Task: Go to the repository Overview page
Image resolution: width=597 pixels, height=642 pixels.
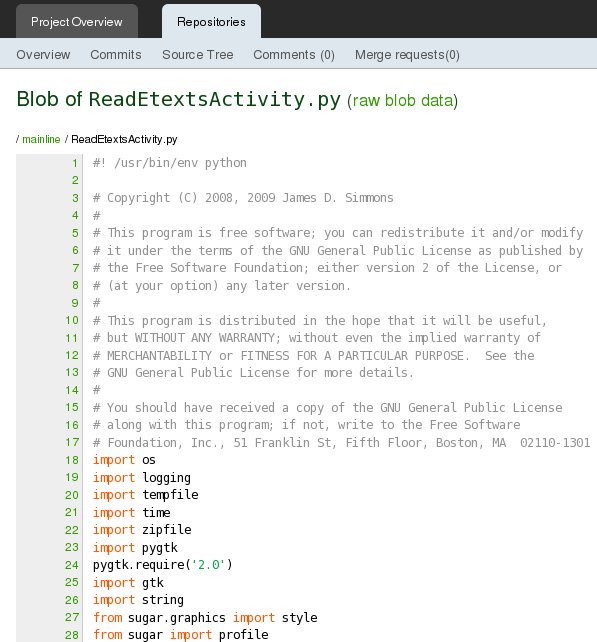Action: click(x=43, y=55)
